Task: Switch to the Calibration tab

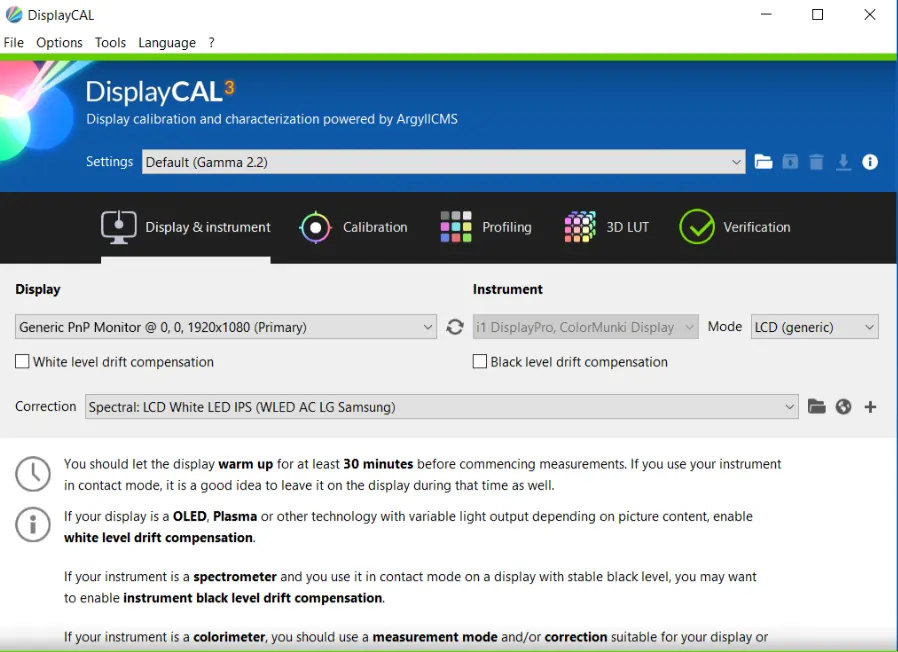Action: [x=353, y=227]
